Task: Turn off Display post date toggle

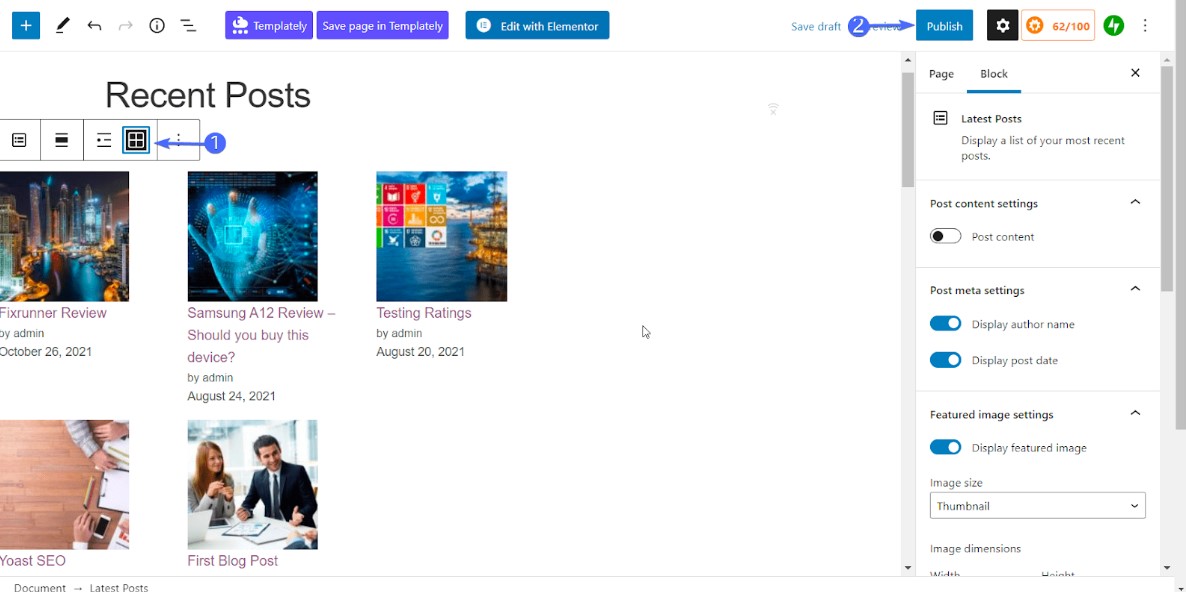Action: click(945, 360)
